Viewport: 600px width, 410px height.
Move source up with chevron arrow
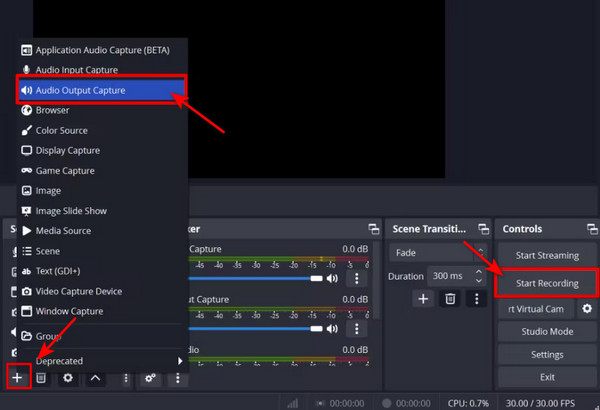click(x=95, y=378)
